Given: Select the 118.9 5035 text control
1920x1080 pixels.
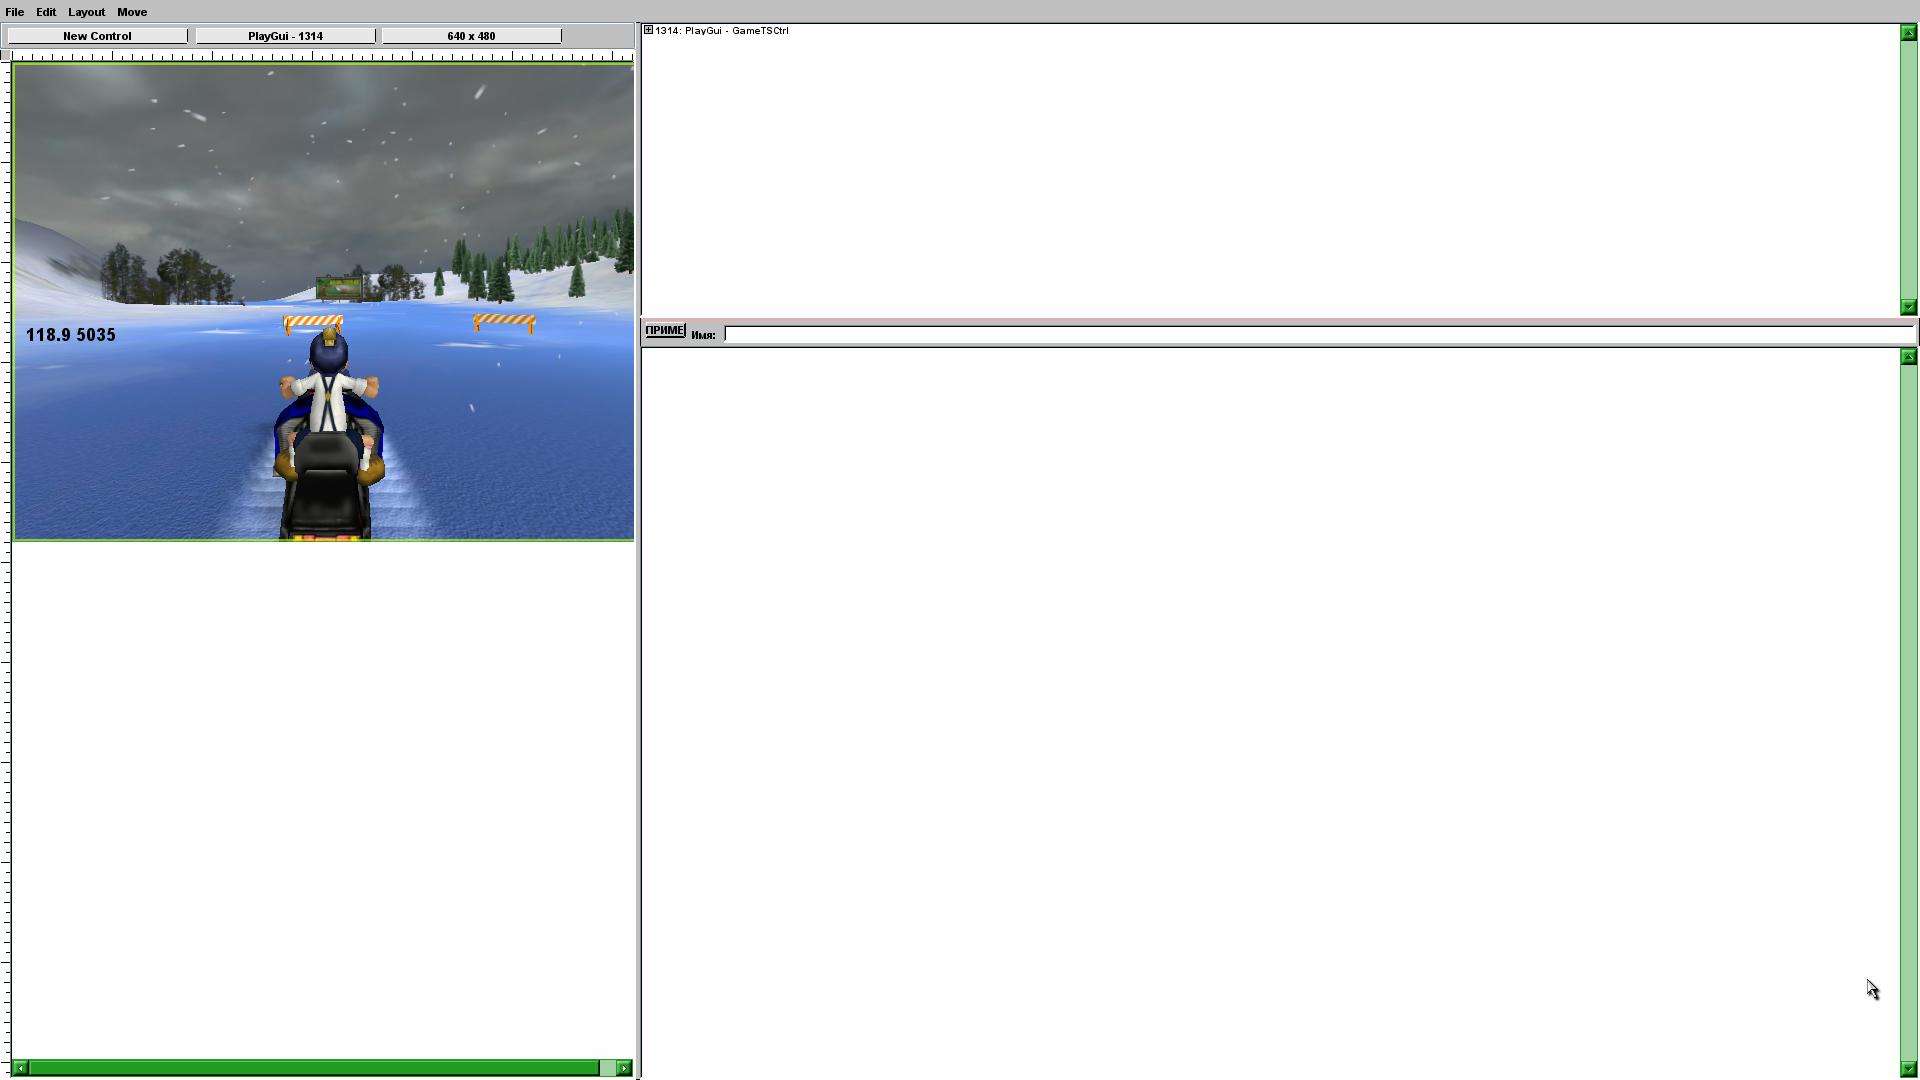Looking at the screenshot, I should tap(71, 335).
